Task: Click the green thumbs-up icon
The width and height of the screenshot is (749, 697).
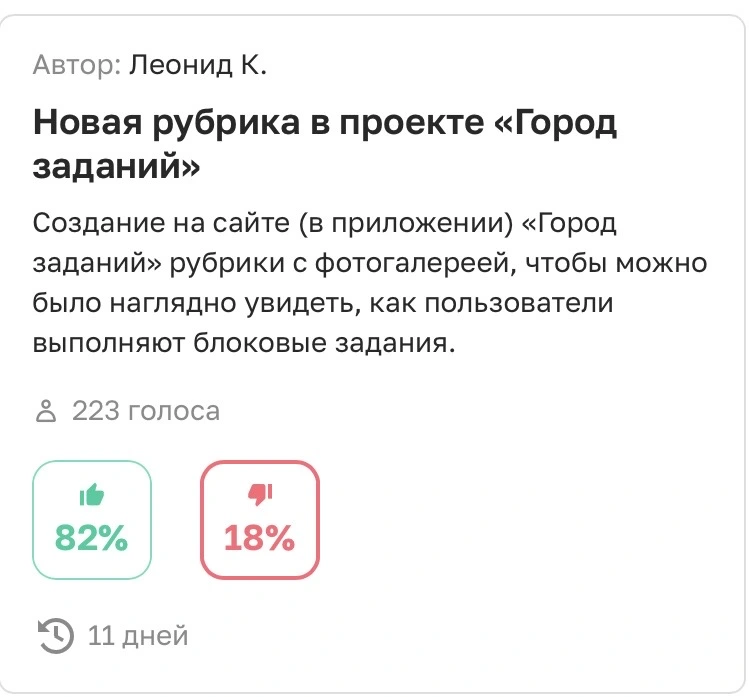Action: pyautogui.click(x=92, y=494)
